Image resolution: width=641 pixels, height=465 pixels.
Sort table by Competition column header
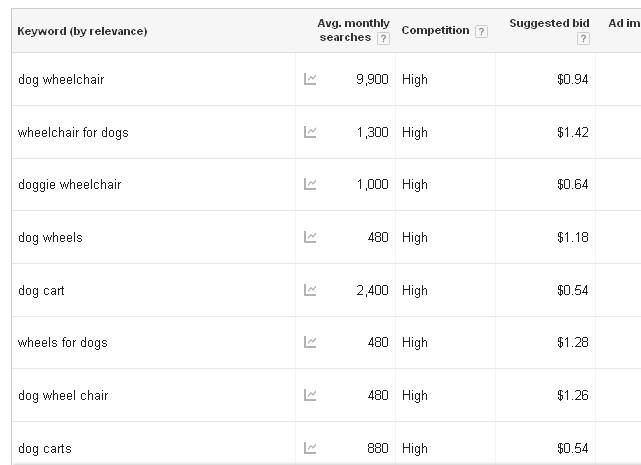[435, 30]
